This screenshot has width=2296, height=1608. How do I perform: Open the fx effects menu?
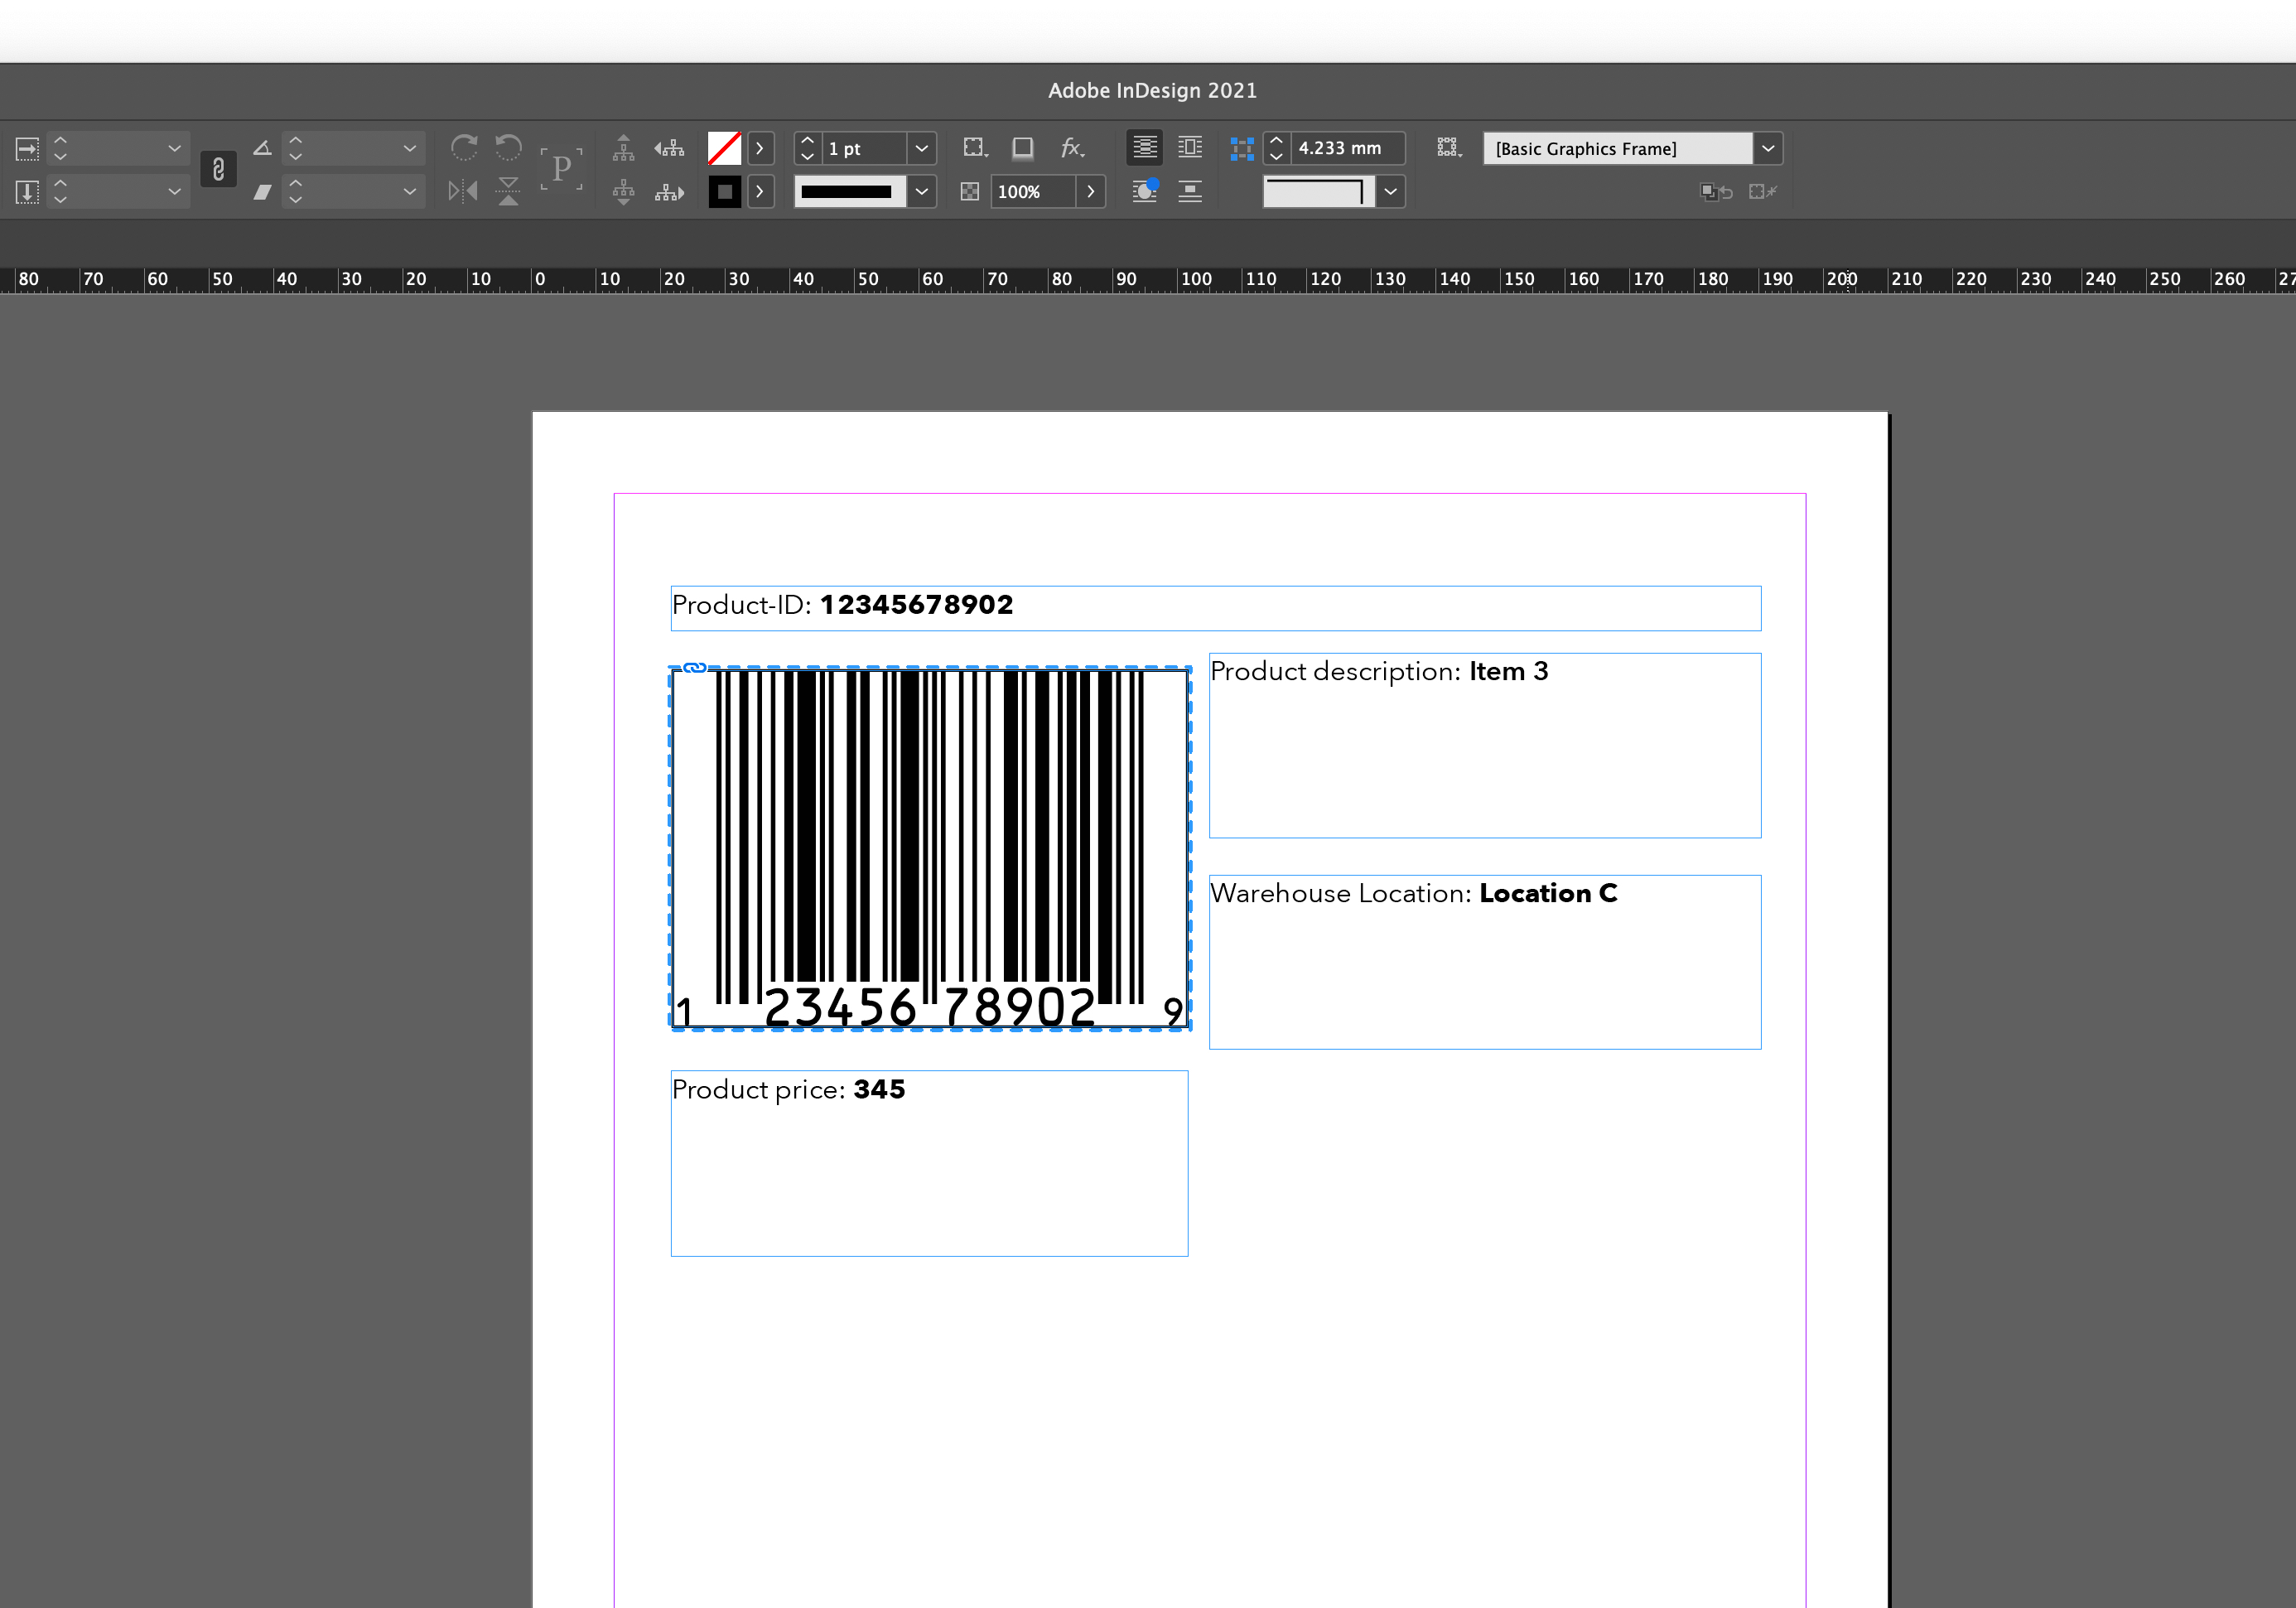click(1072, 148)
